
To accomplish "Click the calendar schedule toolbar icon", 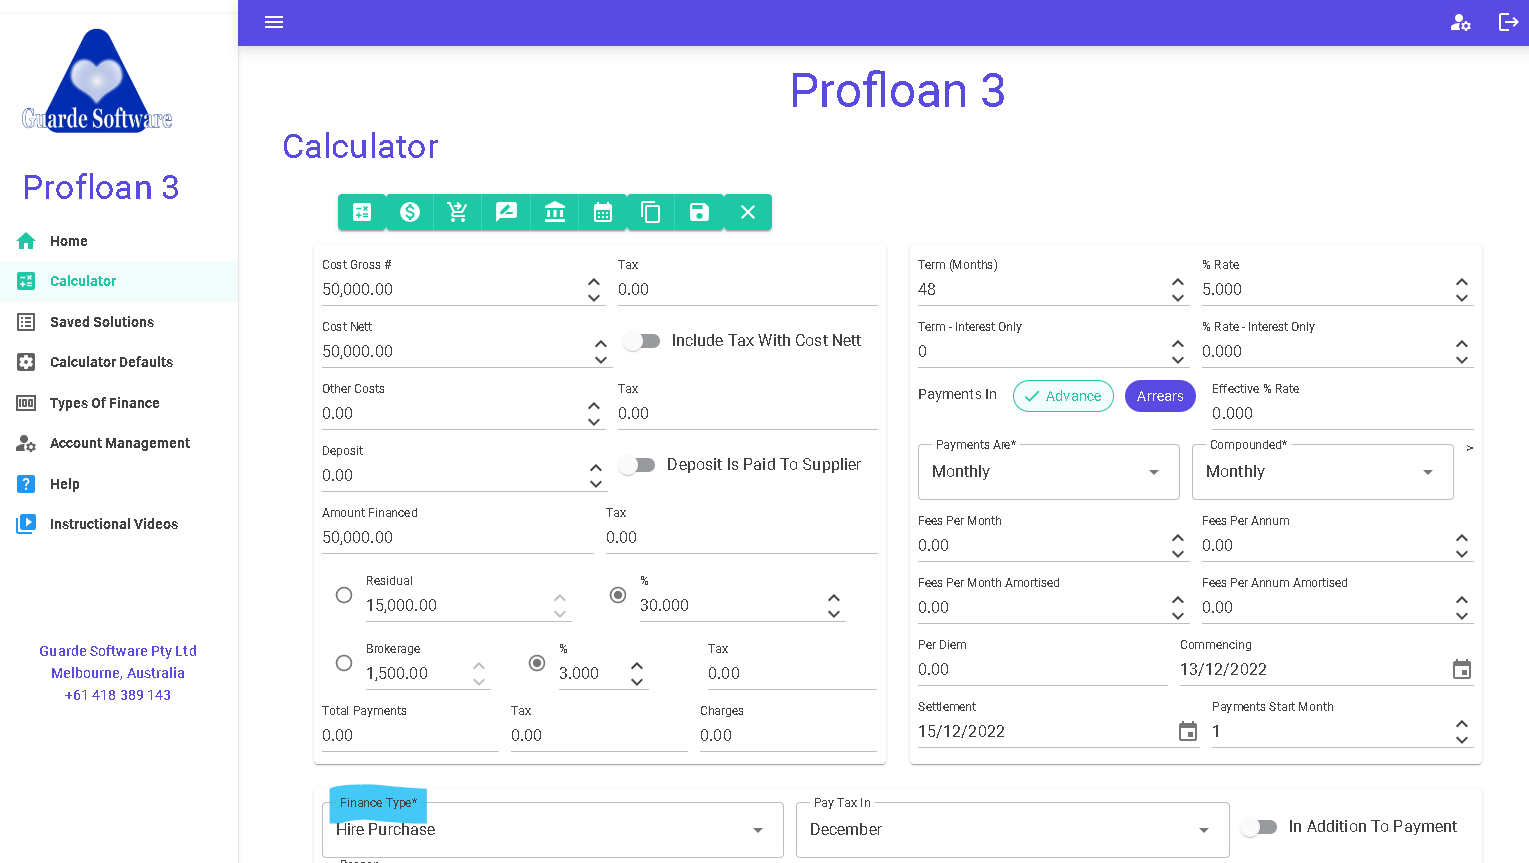I will pos(603,212).
